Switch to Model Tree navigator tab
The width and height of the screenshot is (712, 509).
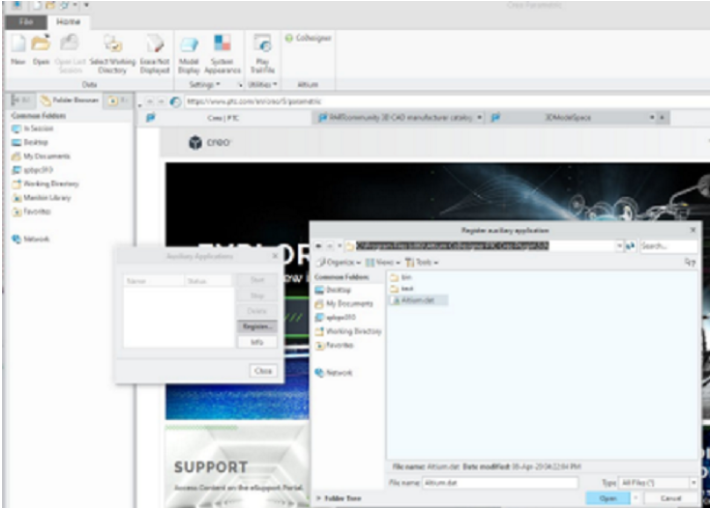click(x=22, y=100)
